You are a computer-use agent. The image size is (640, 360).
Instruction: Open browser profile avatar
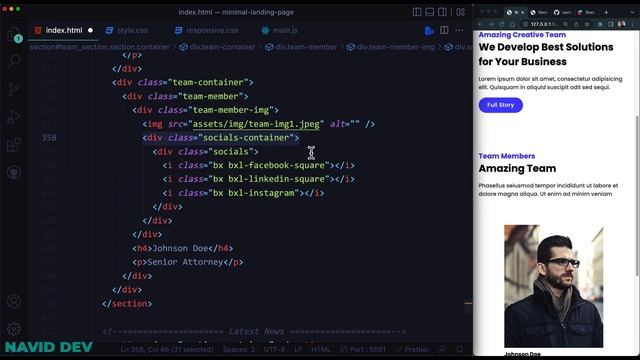[622, 24]
